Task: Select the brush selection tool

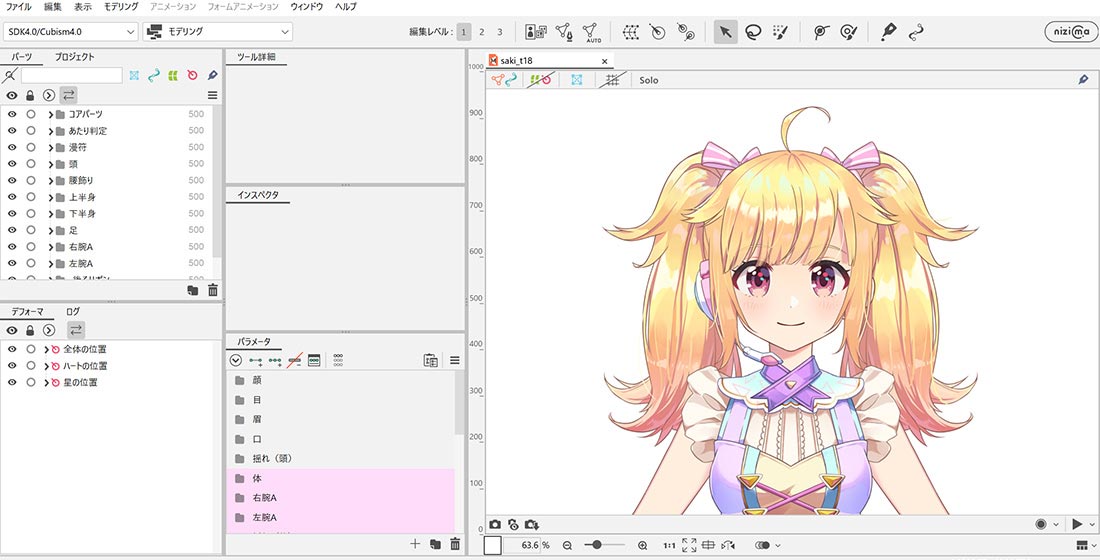Action: click(x=780, y=32)
